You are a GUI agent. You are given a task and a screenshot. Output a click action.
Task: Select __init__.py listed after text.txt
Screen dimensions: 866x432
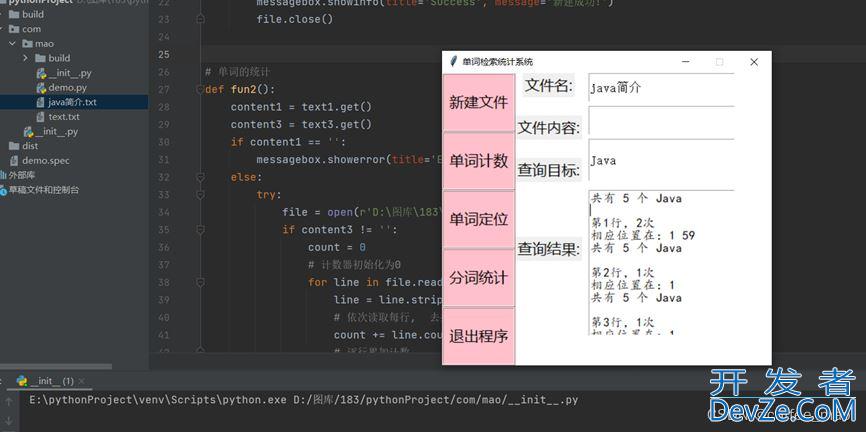56,131
